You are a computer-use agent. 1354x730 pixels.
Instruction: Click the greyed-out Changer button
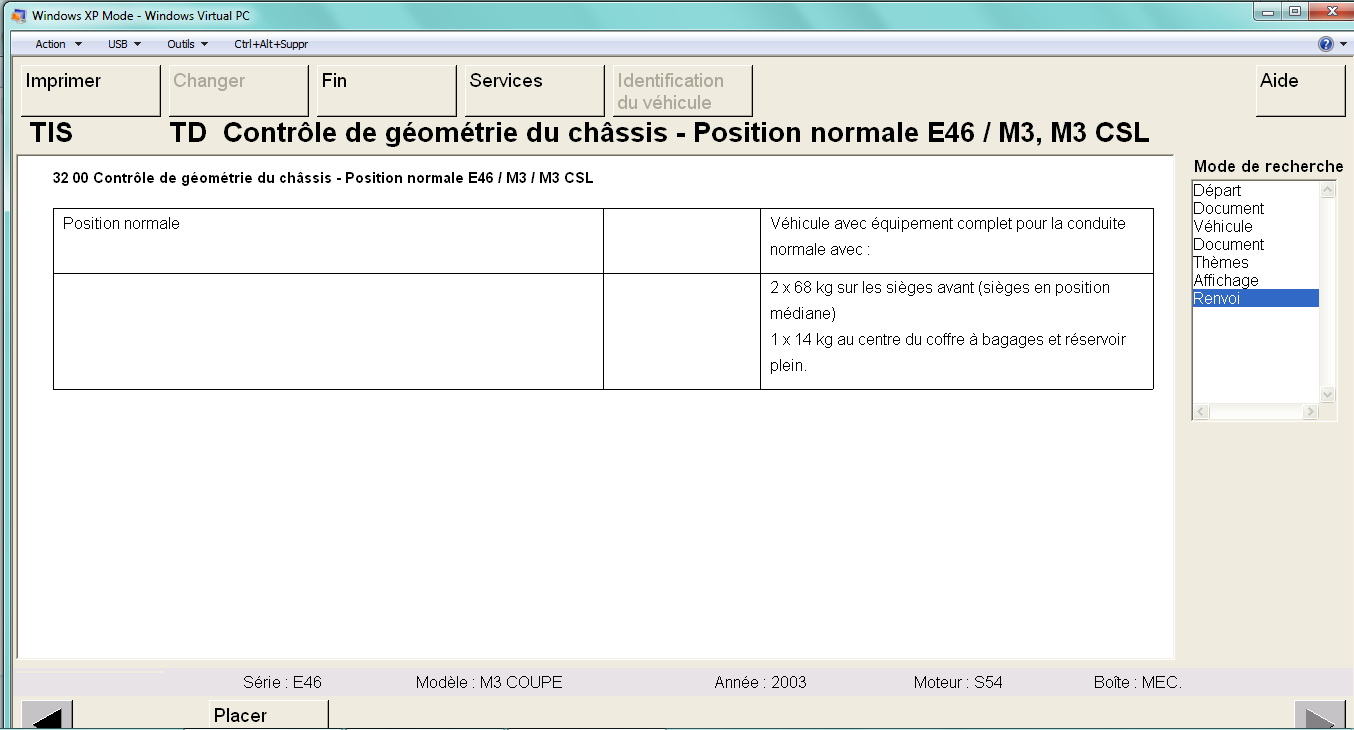pyautogui.click(x=238, y=91)
